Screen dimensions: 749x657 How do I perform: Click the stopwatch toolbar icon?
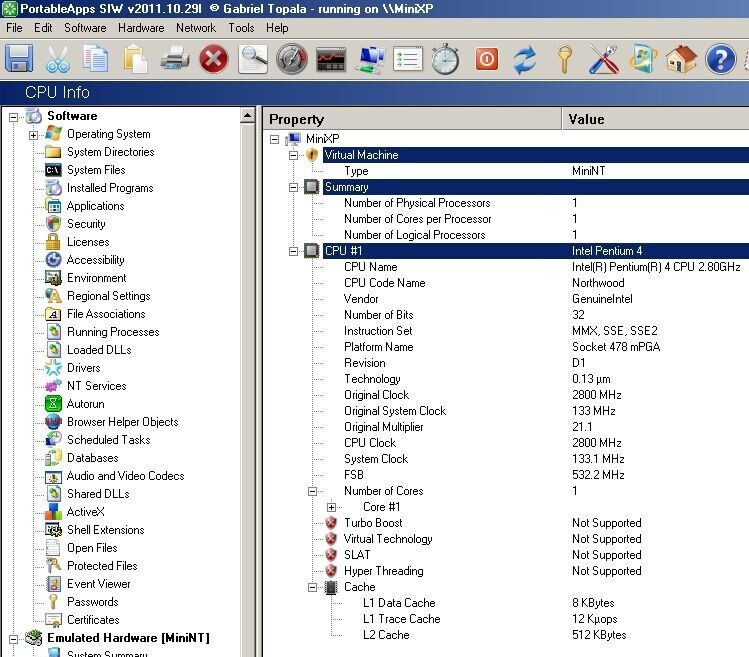(446, 59)
